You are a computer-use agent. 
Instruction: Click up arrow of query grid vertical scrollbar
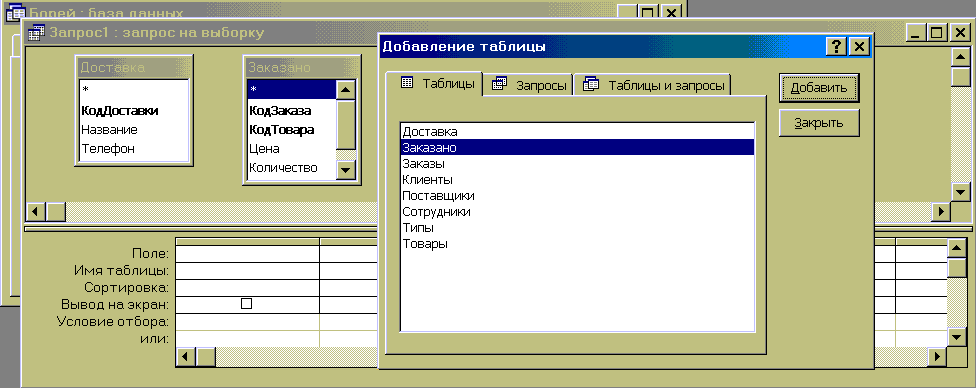click(957, 249)
